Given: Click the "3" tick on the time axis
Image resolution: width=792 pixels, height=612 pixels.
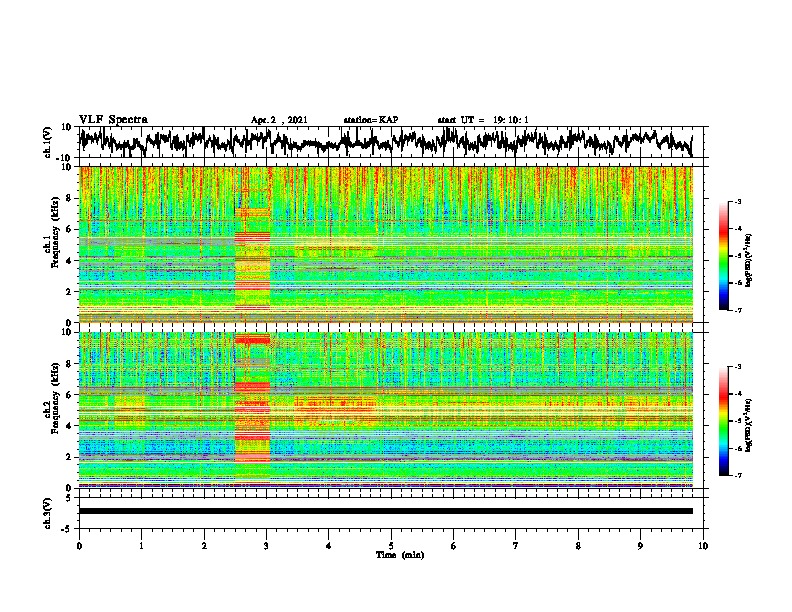Looking at the screenshot, I should (x=266, y=546).
